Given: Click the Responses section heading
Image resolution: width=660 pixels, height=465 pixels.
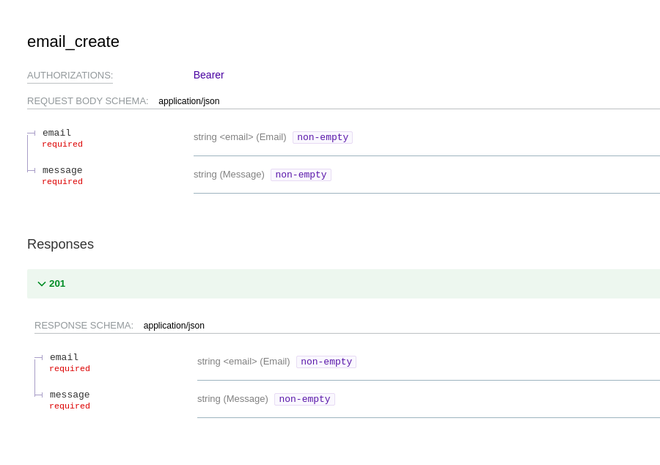Looking at the screenshot, I should pyautogui.click(x=60, y=244).
